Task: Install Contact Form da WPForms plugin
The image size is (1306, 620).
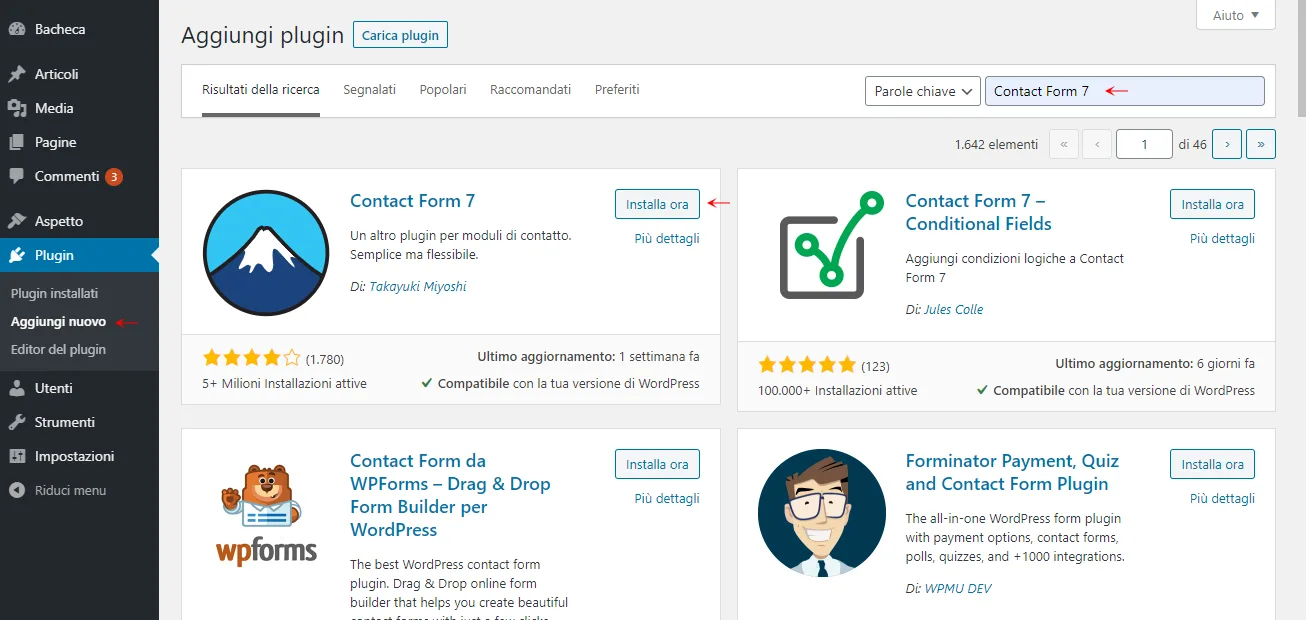Action: [657, 464]
